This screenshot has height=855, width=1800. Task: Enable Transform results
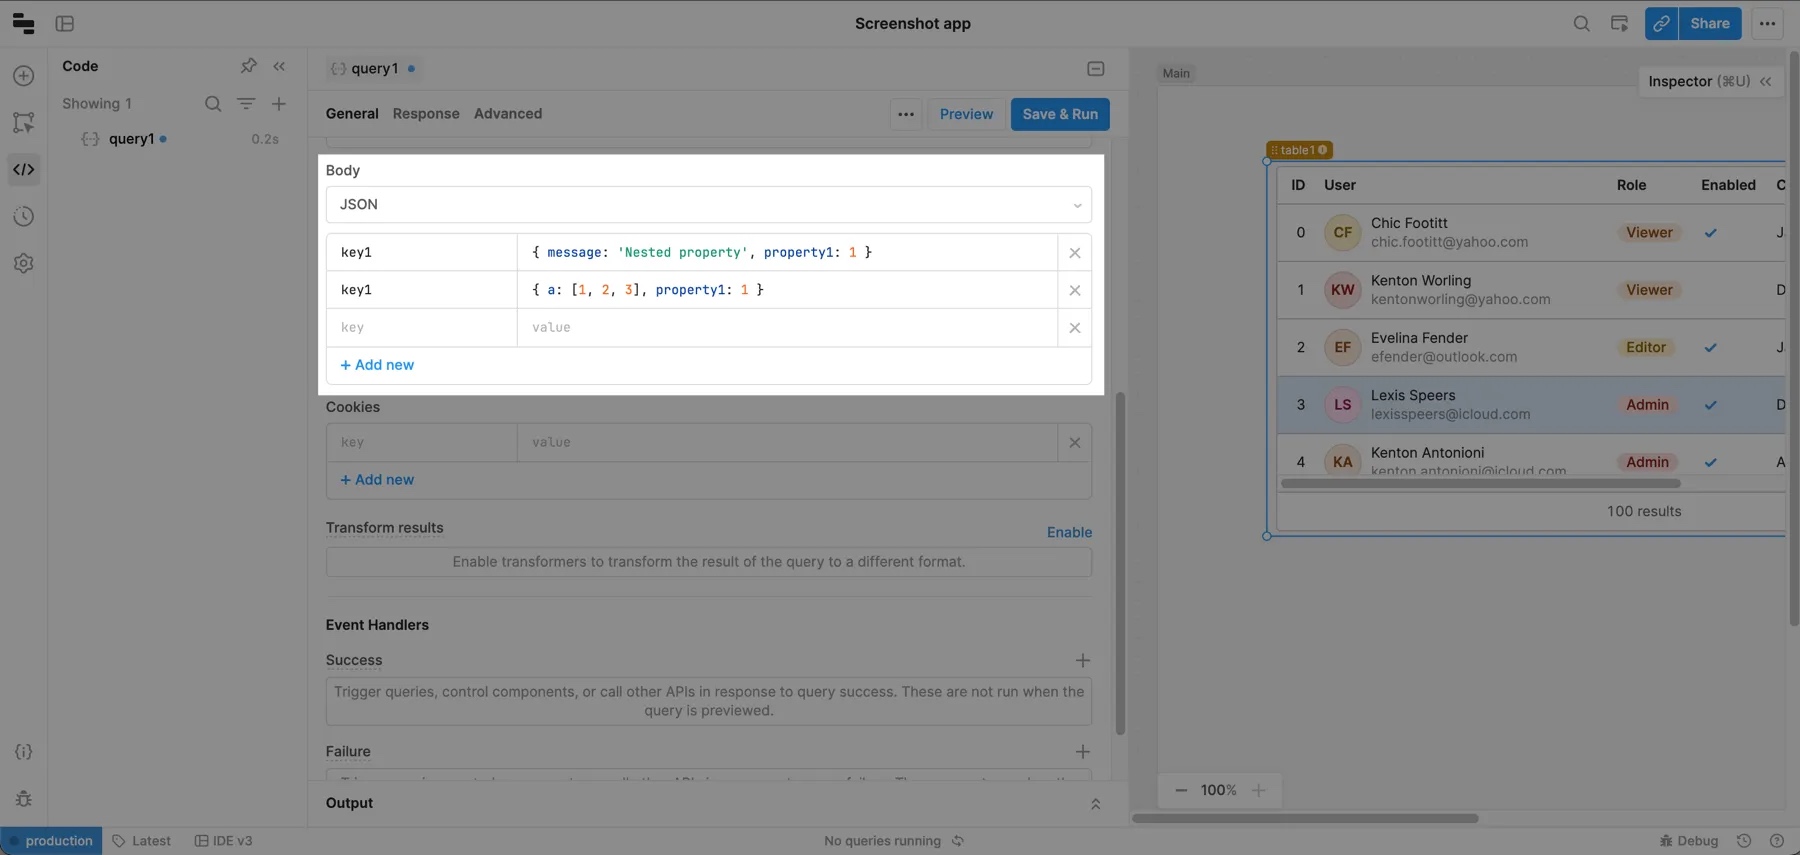tap(1069, 532)
